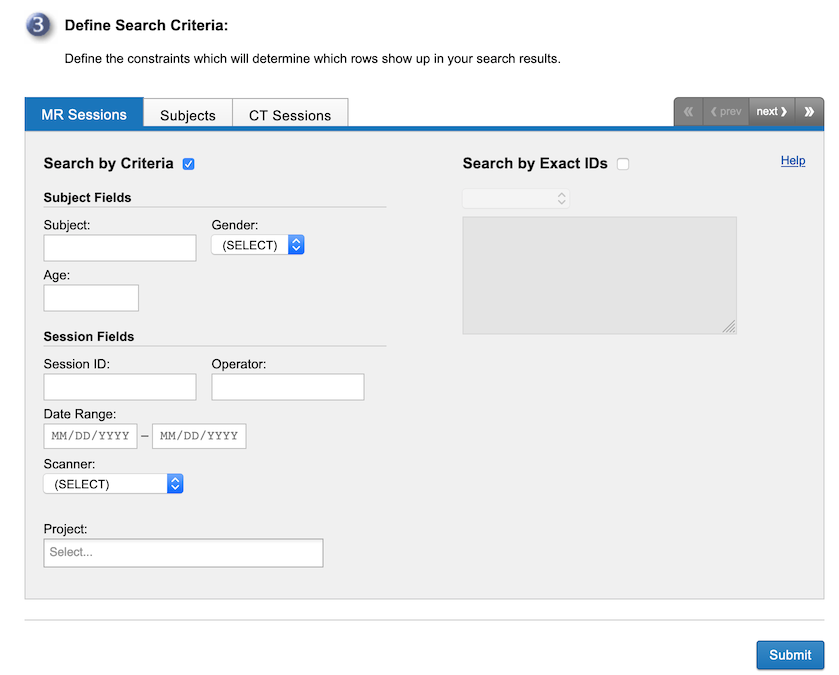This screenshot has height=675, width=839.
Task: Switch to the MR Sessions tab
Action: click(x=84, y=114)
